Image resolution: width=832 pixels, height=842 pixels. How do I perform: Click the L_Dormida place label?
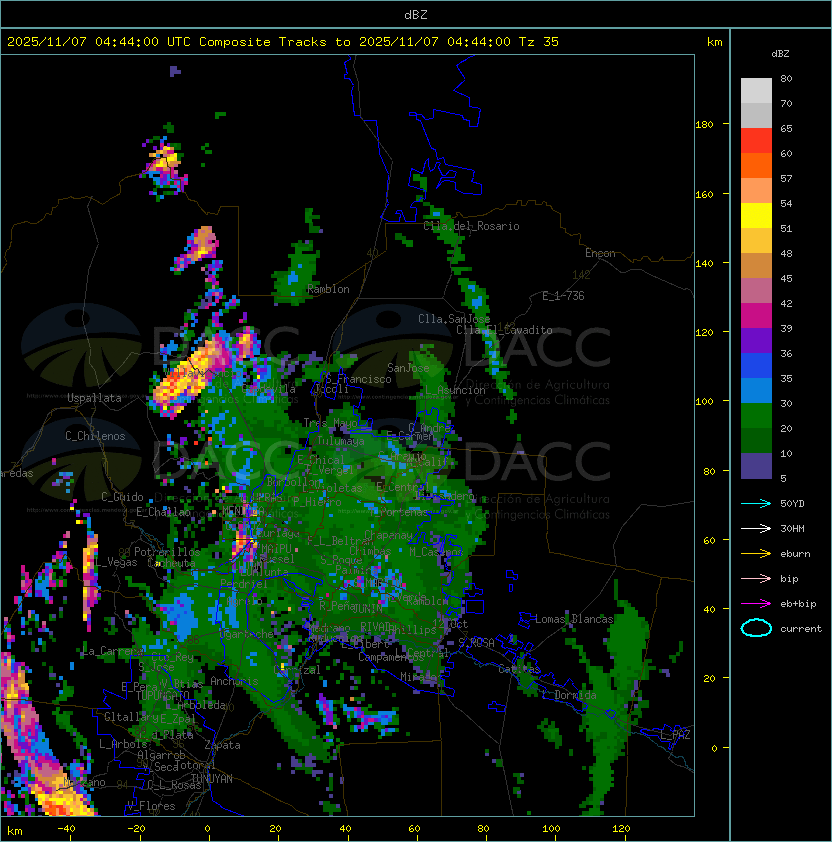(569, 695)
